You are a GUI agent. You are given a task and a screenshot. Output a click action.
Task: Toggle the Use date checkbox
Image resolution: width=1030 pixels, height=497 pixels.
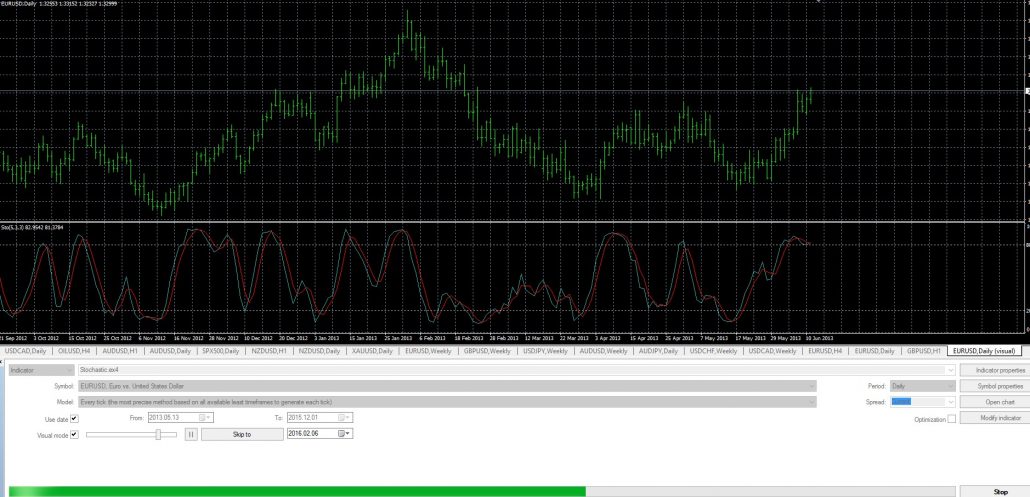point(74,418)
